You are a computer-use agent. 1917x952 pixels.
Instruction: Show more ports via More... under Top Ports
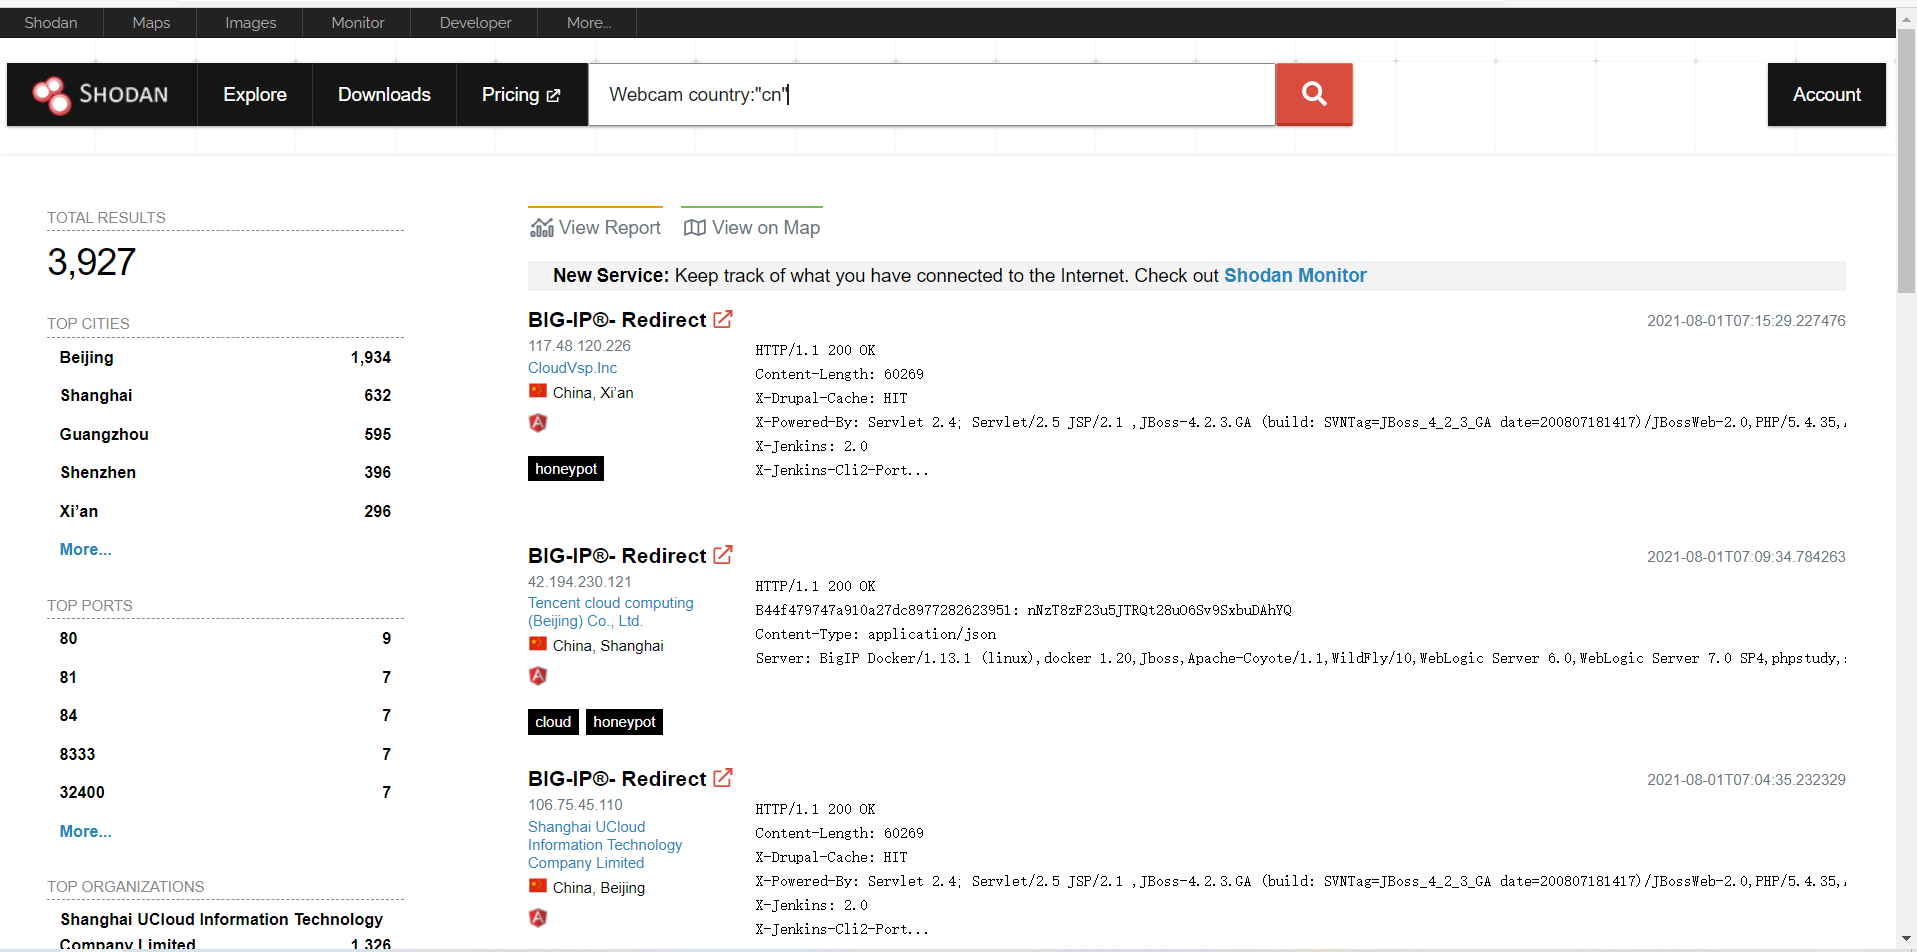(85, 831)
